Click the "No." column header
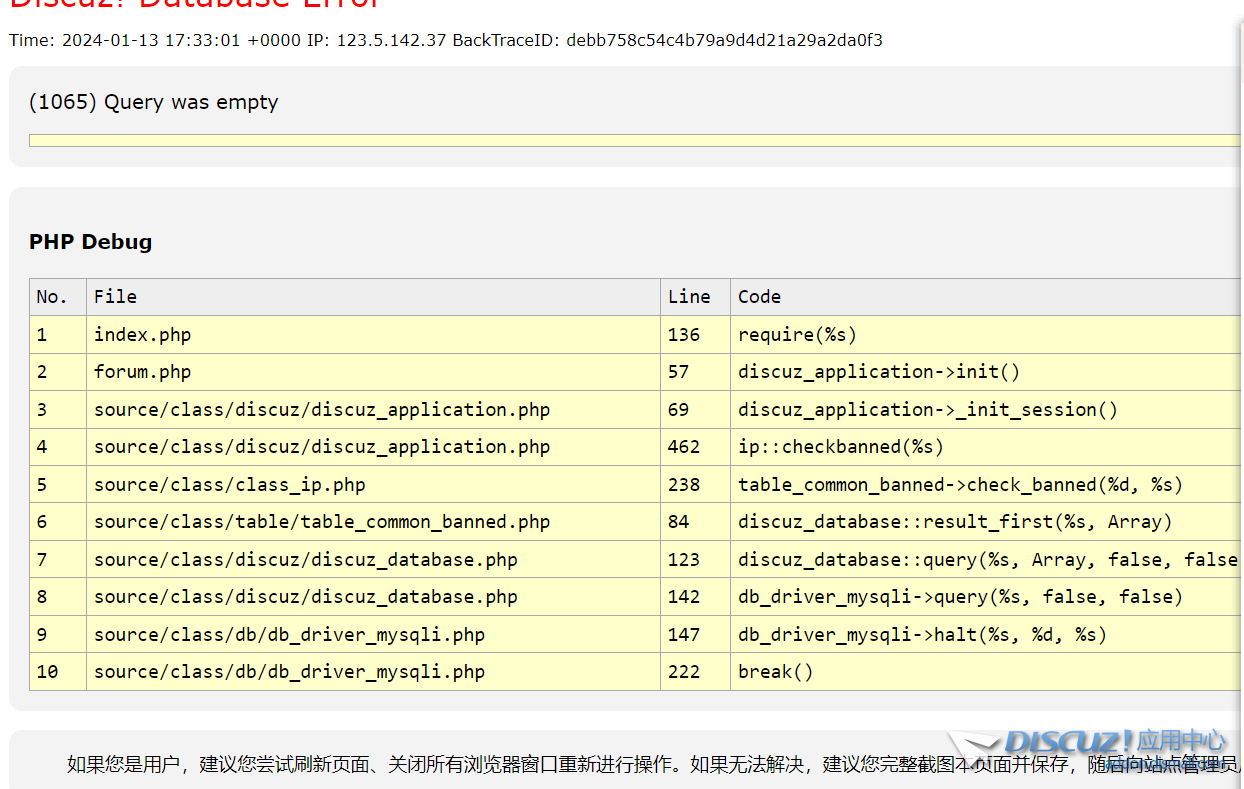Image resolution: width=1244 pixels, height=789 pixels. click(x=52, y=297)
